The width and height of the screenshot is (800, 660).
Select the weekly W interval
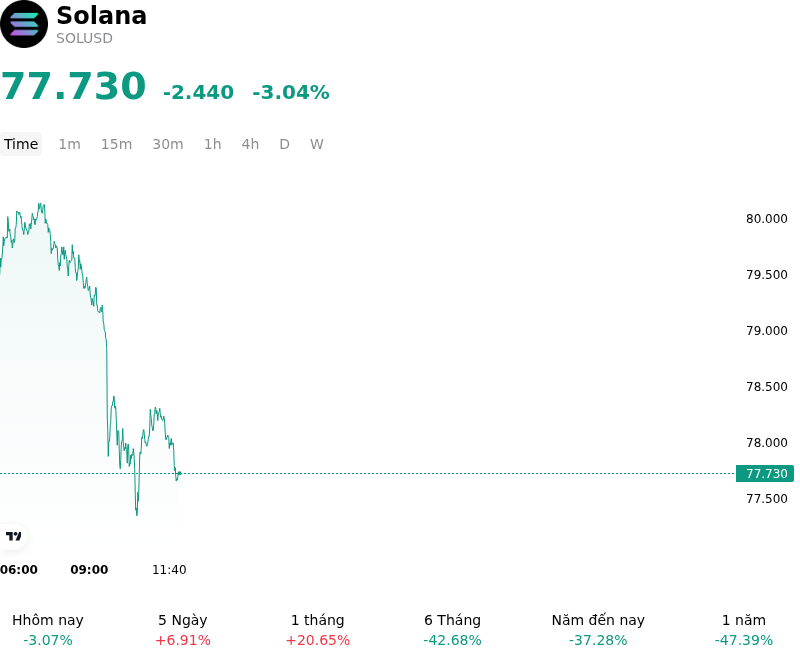[317, 144]
